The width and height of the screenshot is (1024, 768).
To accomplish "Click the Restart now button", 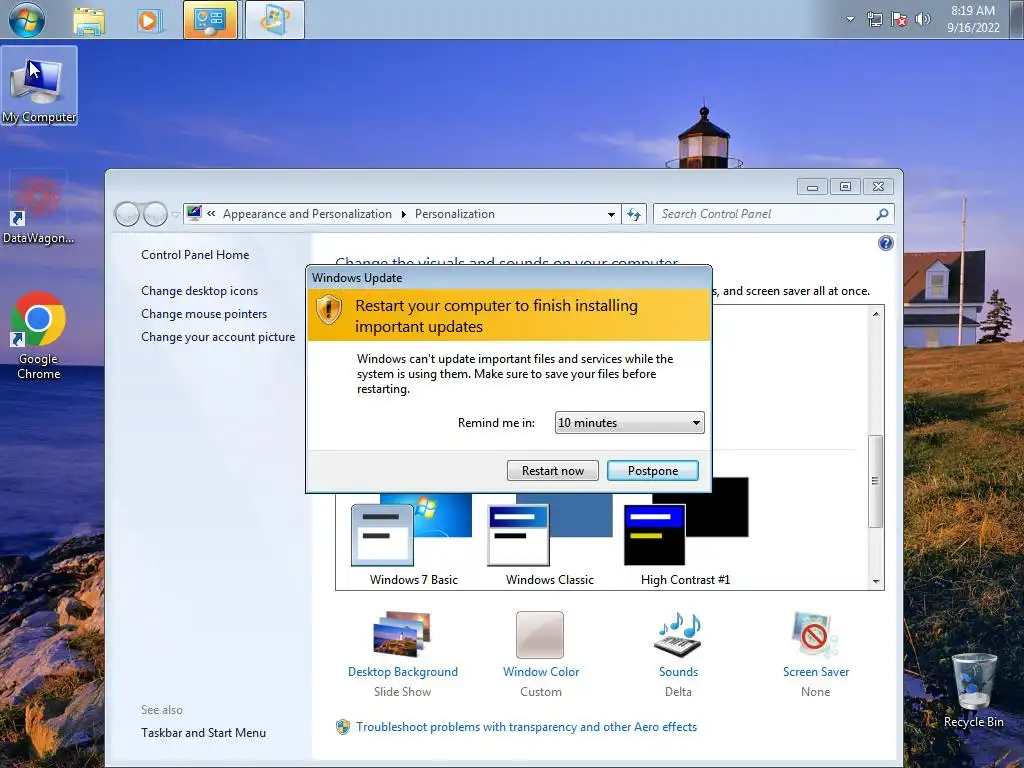I will point(552,471).
